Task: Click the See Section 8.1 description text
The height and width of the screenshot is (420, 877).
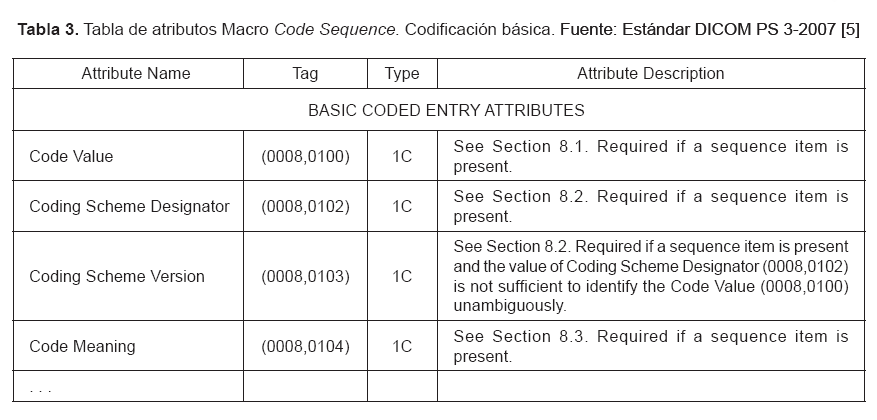Action: tap(650, 156)
